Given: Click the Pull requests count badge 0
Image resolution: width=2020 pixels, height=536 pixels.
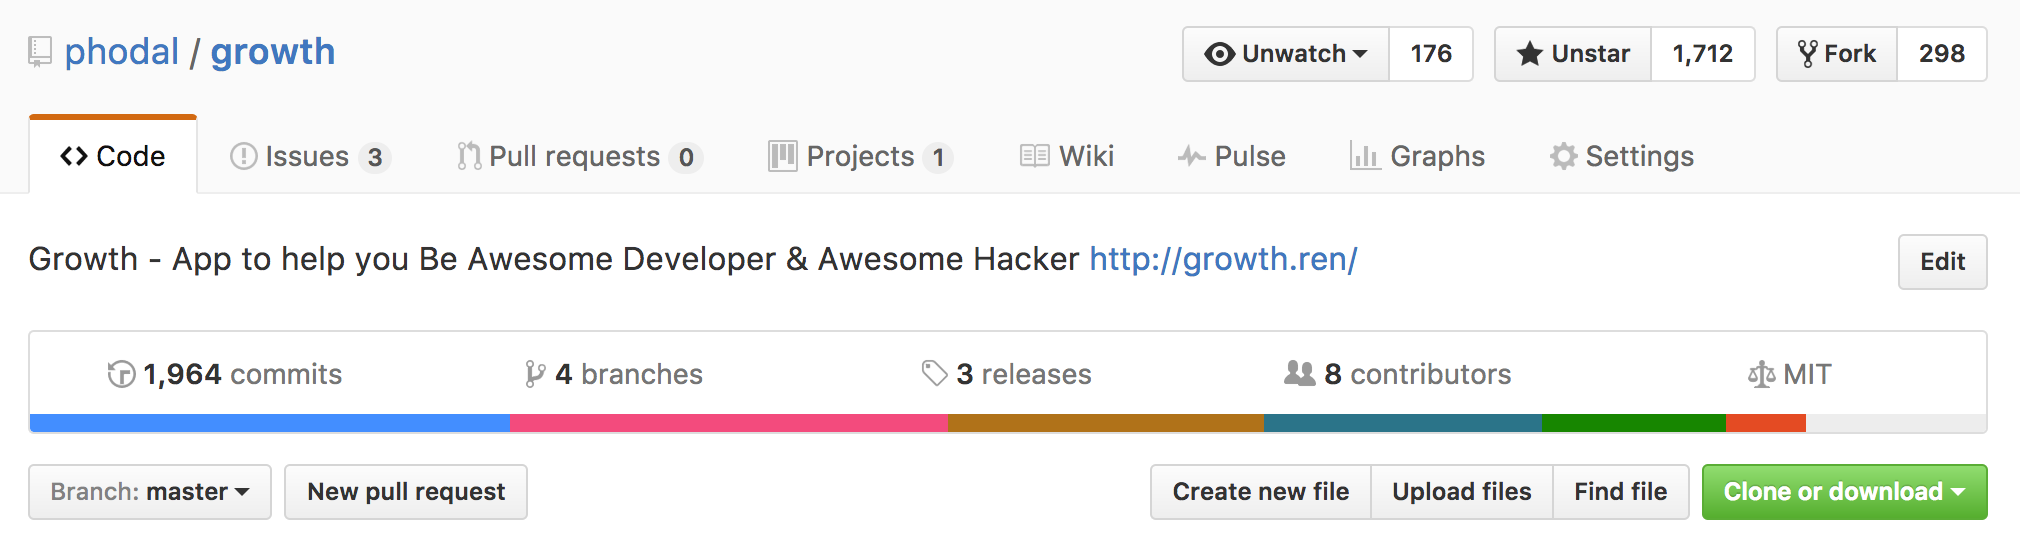Looking at the screenshot, I should coord(686,158).
